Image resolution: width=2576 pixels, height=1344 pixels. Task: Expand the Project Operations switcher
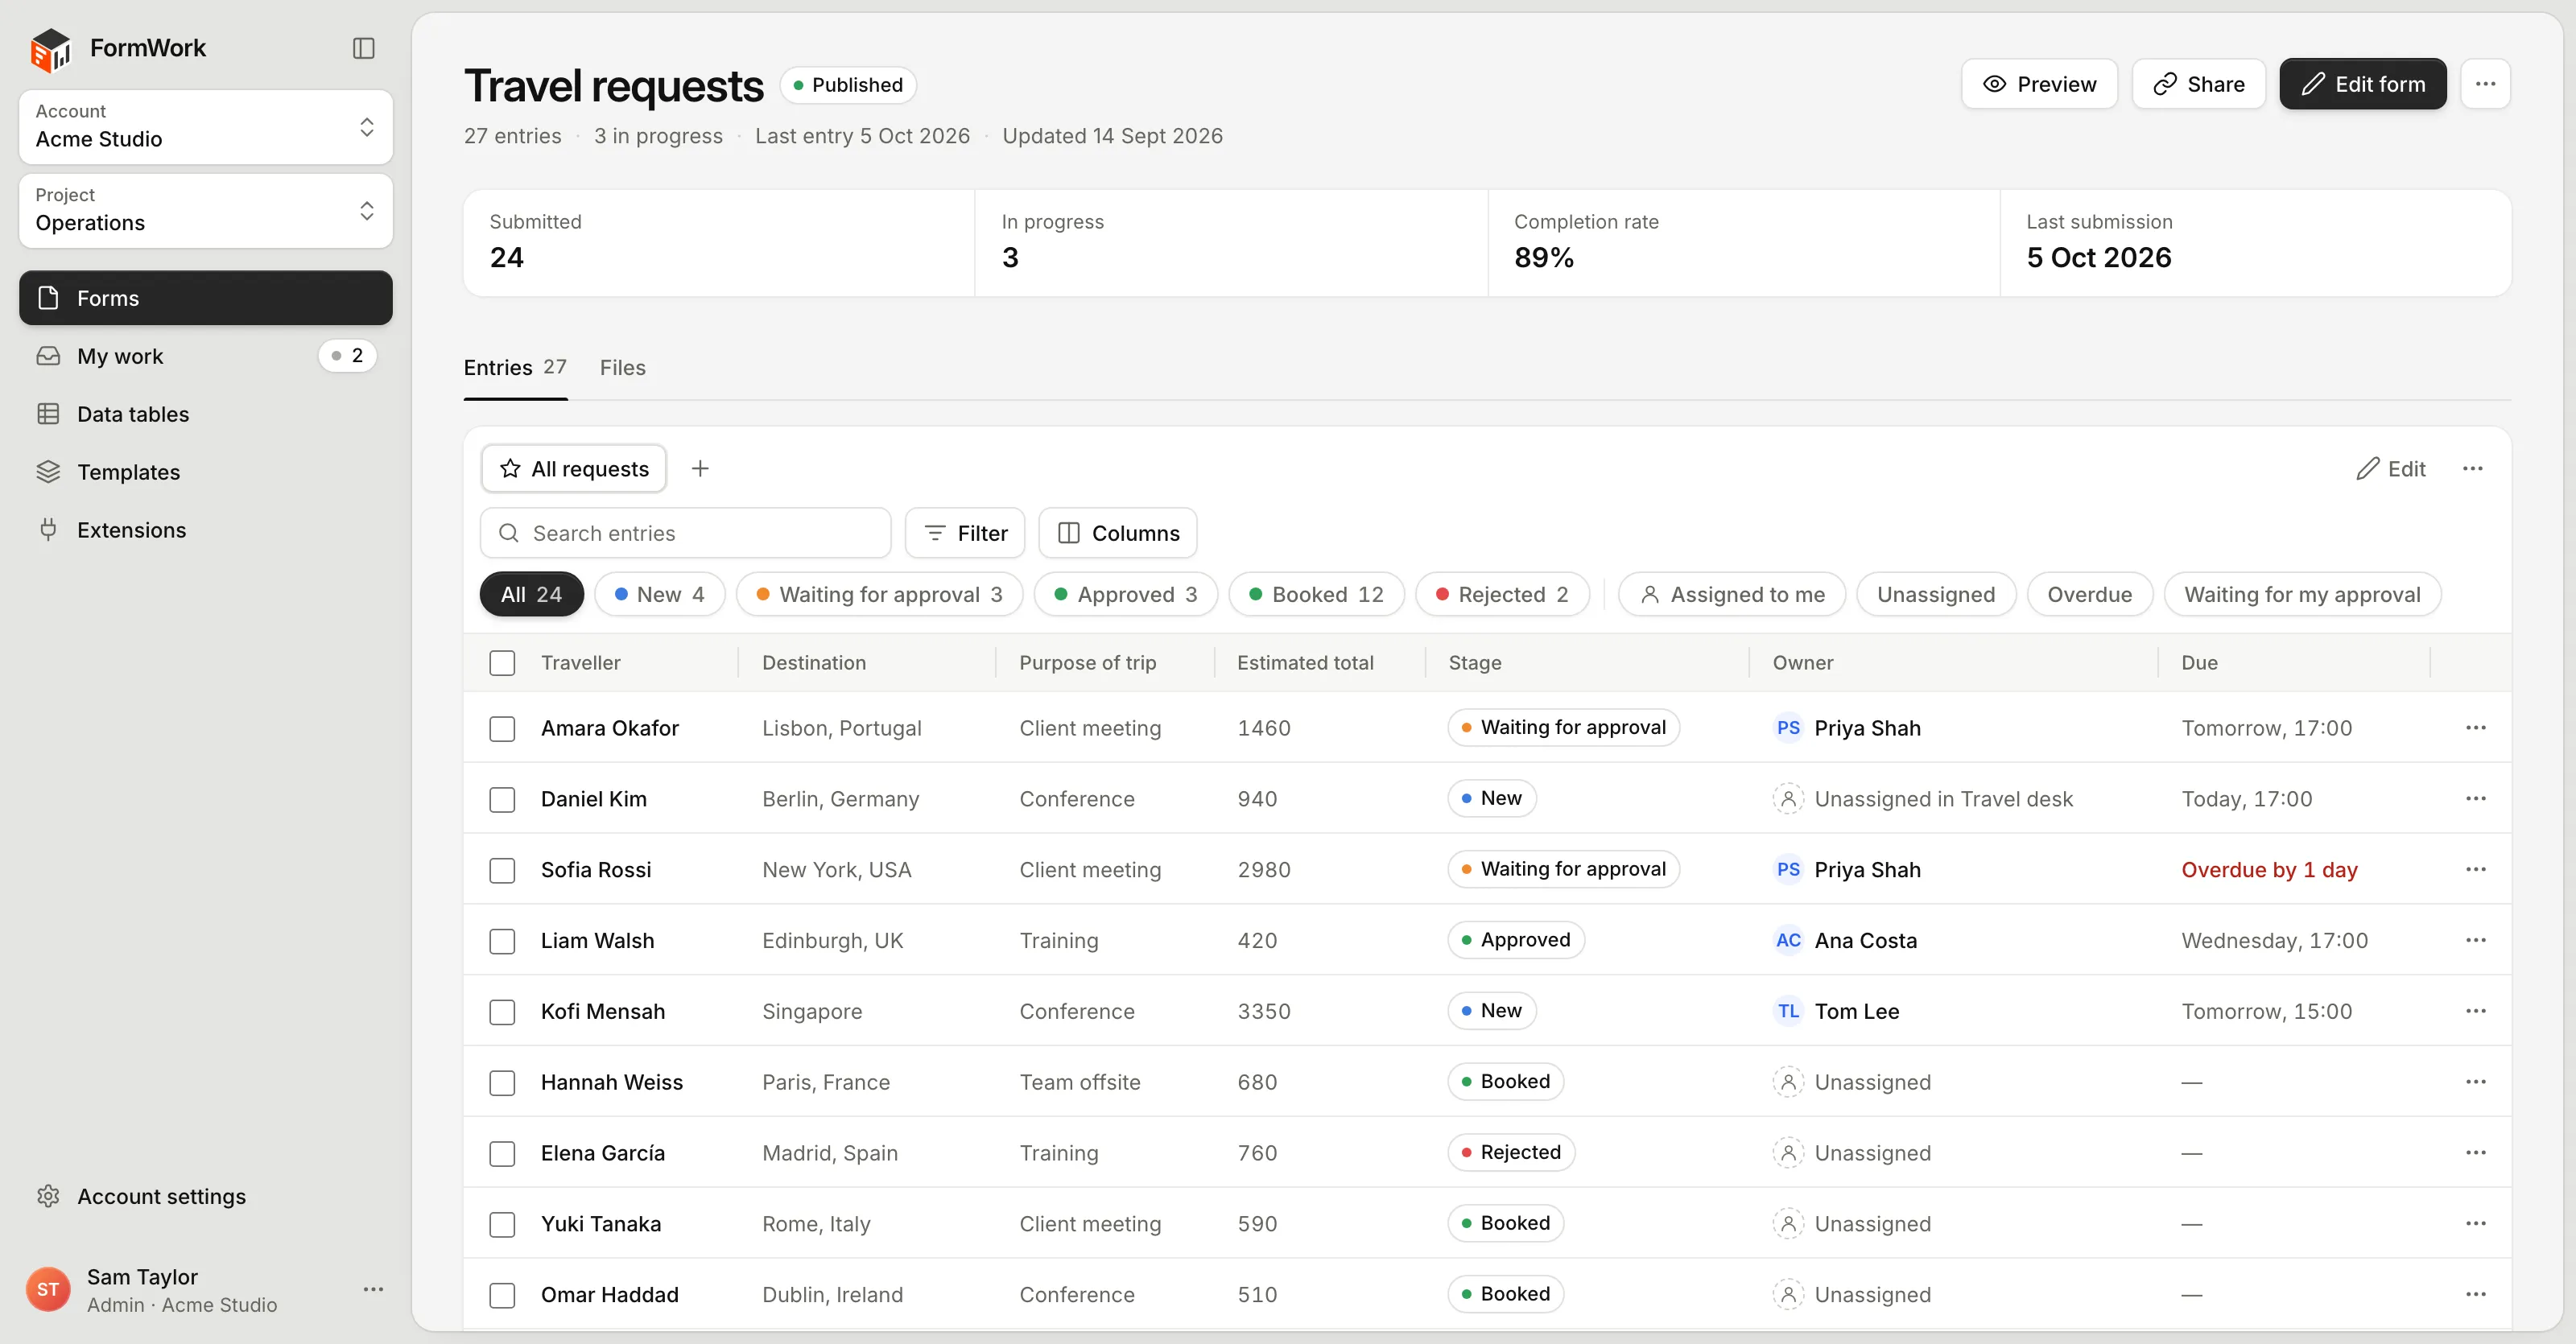206,211
